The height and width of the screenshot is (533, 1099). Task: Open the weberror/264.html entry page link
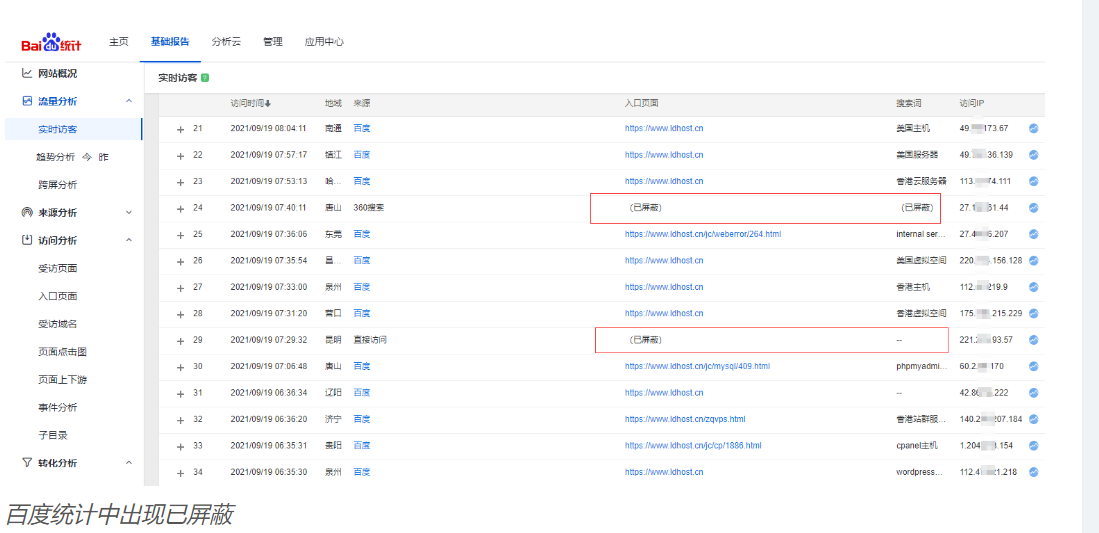[x=702, y=234]
